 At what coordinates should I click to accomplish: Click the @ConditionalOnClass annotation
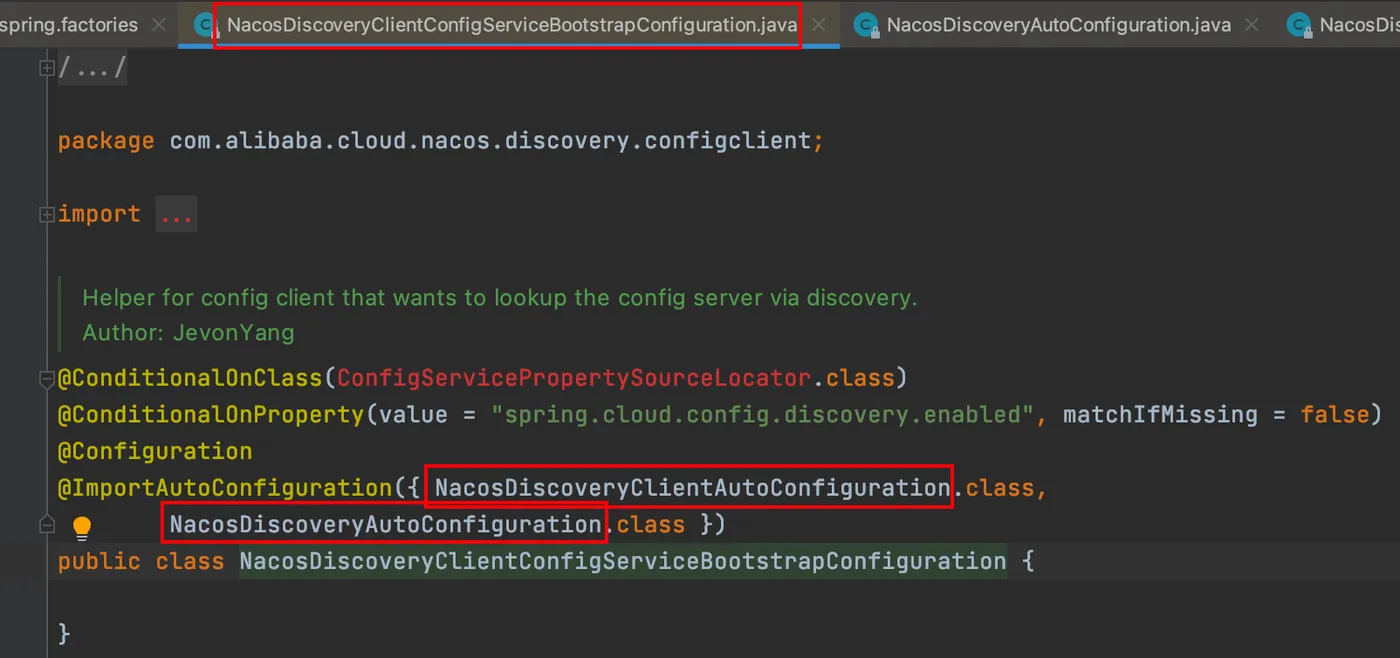point(190,378)
